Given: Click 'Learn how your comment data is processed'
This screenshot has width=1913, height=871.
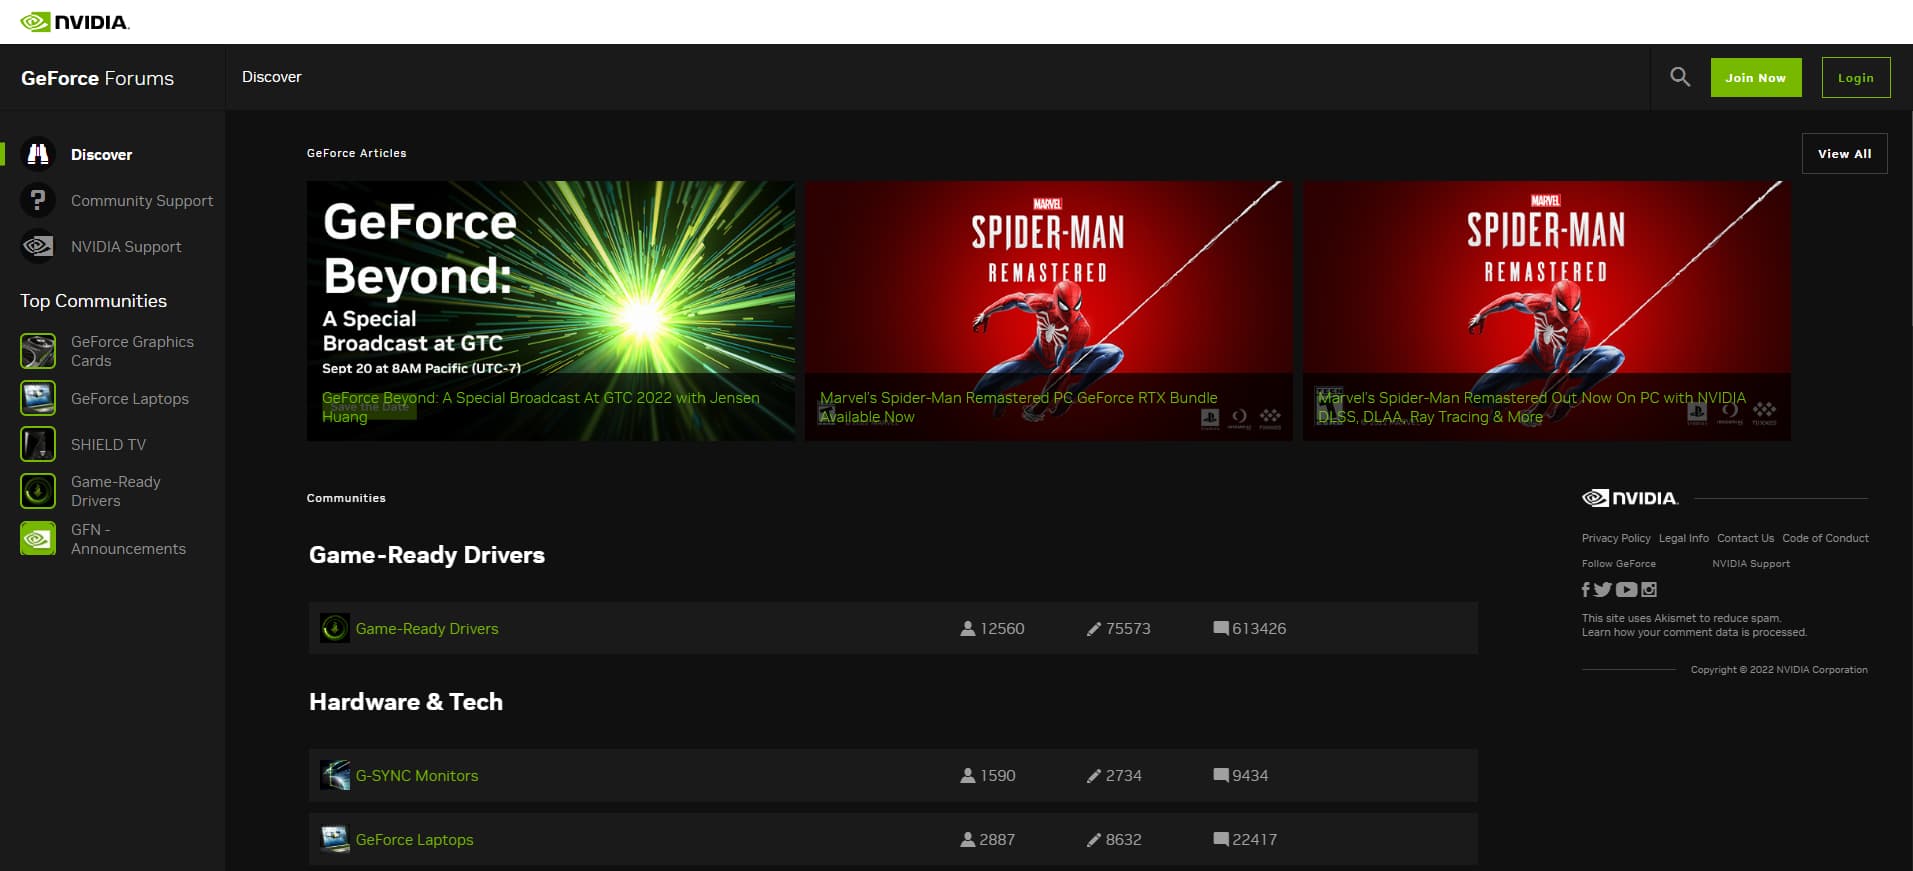Looking at the screenshot, I should (1694, 632).
